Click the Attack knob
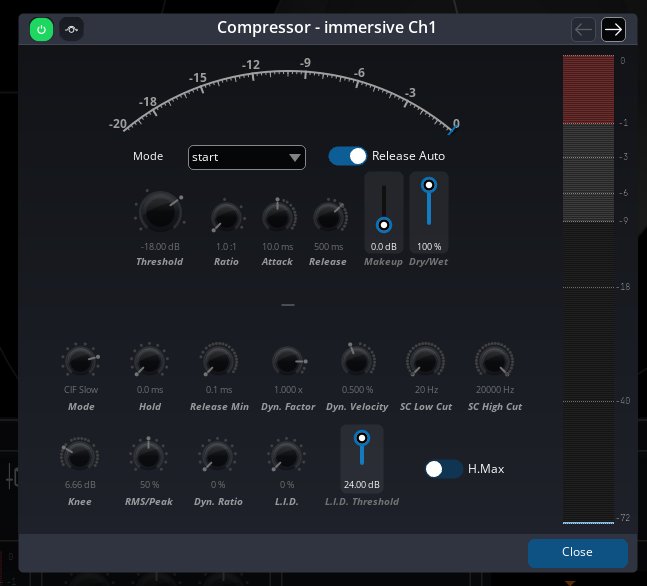Viewport: 647px width, 586px height. tap(277, 216)
